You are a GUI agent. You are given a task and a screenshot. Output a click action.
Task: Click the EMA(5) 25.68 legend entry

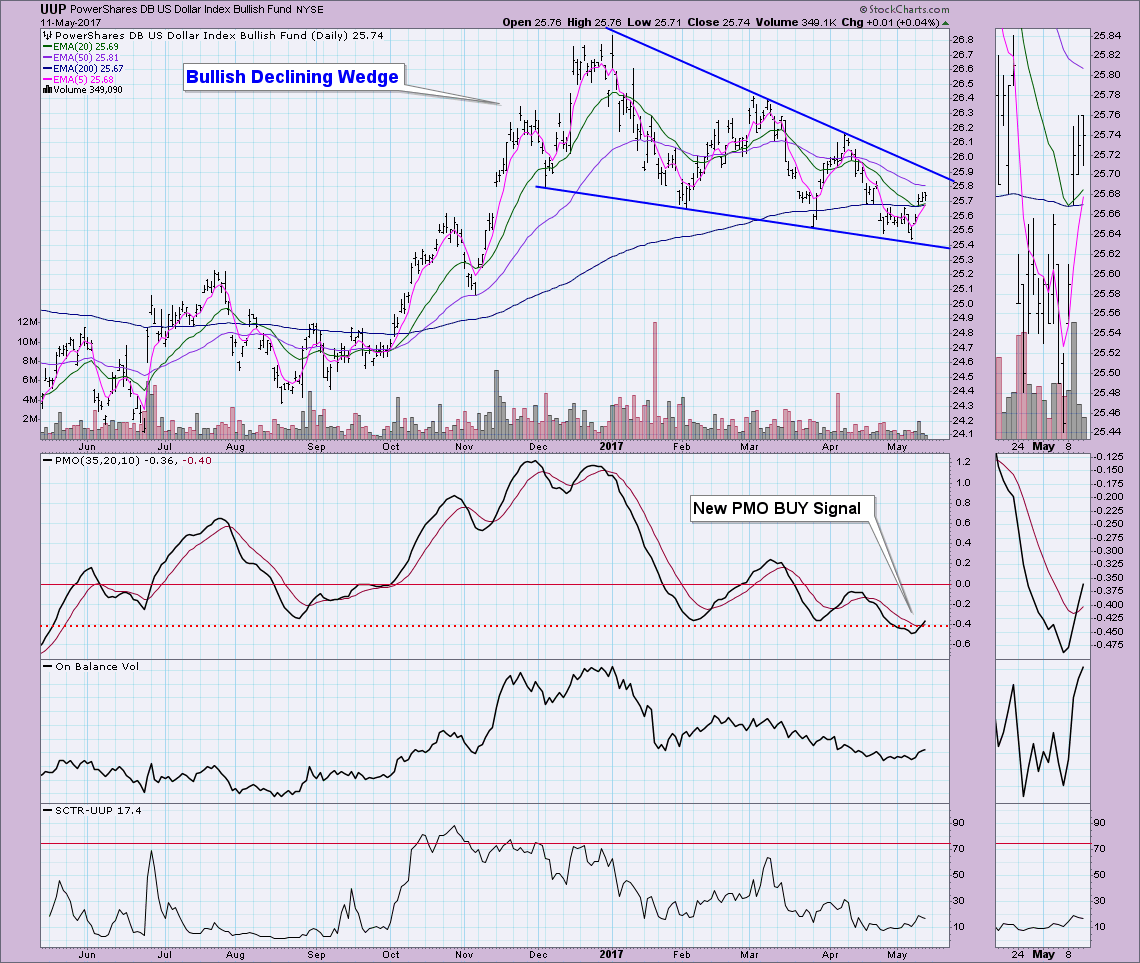(78, 79)
